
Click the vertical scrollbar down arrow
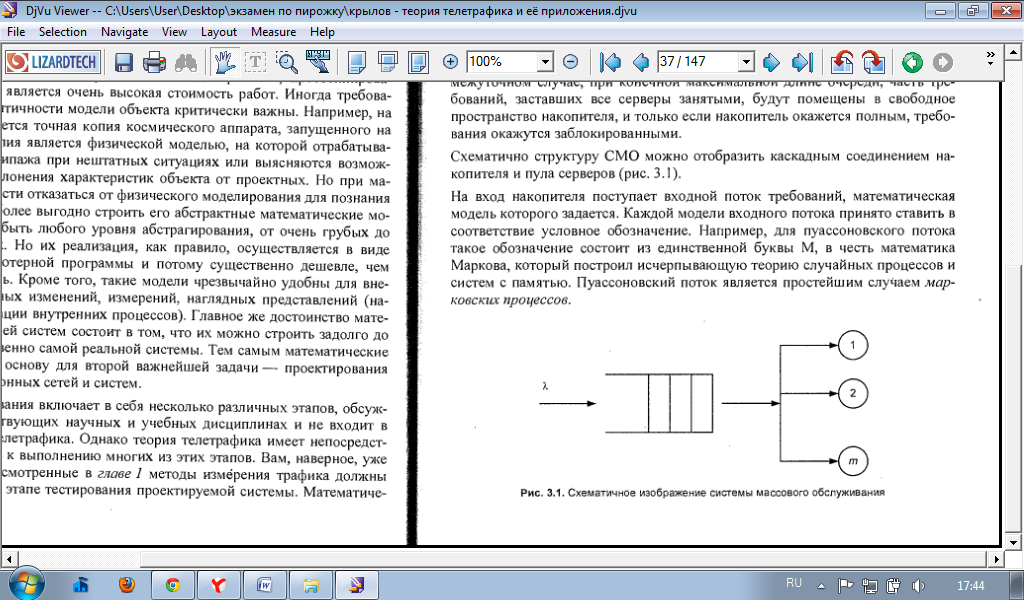coord(1013,543)
